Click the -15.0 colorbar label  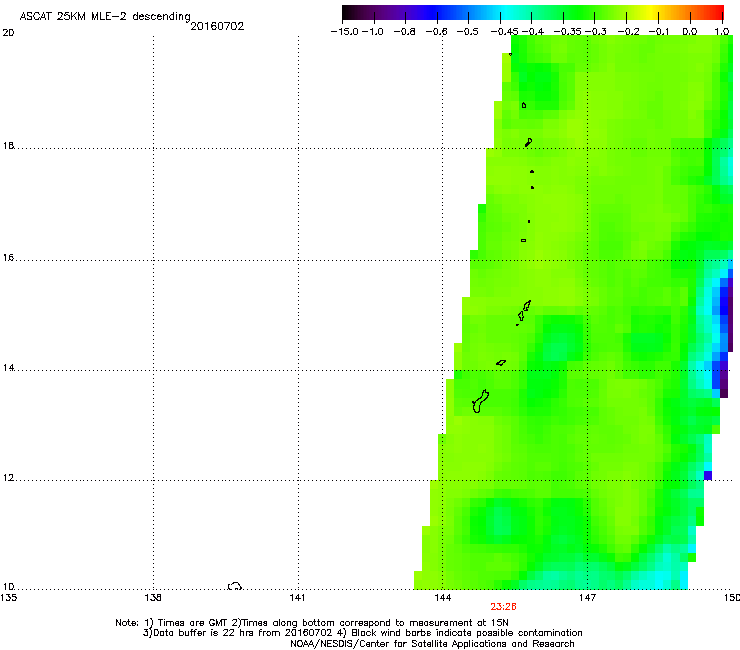point(345,32)
